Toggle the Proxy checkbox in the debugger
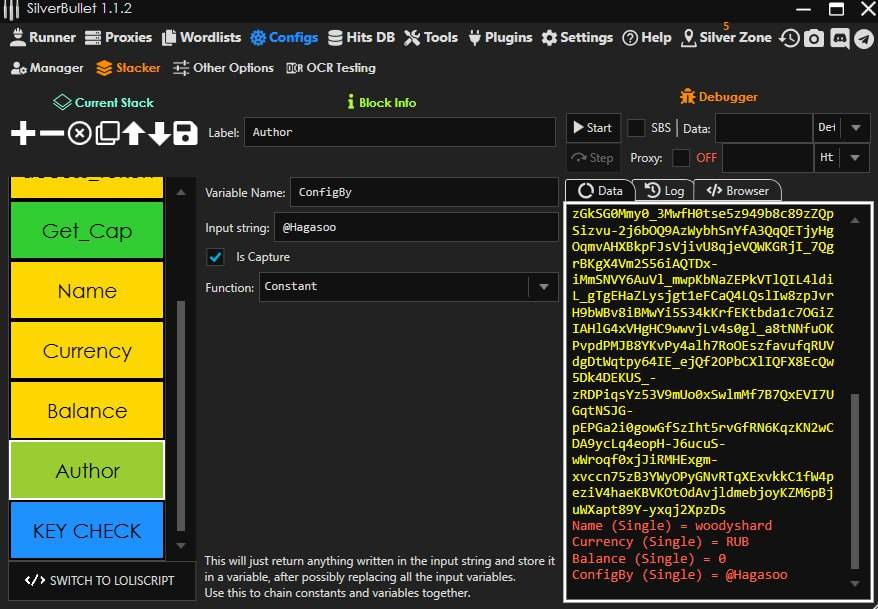 (x=681, y=158)
